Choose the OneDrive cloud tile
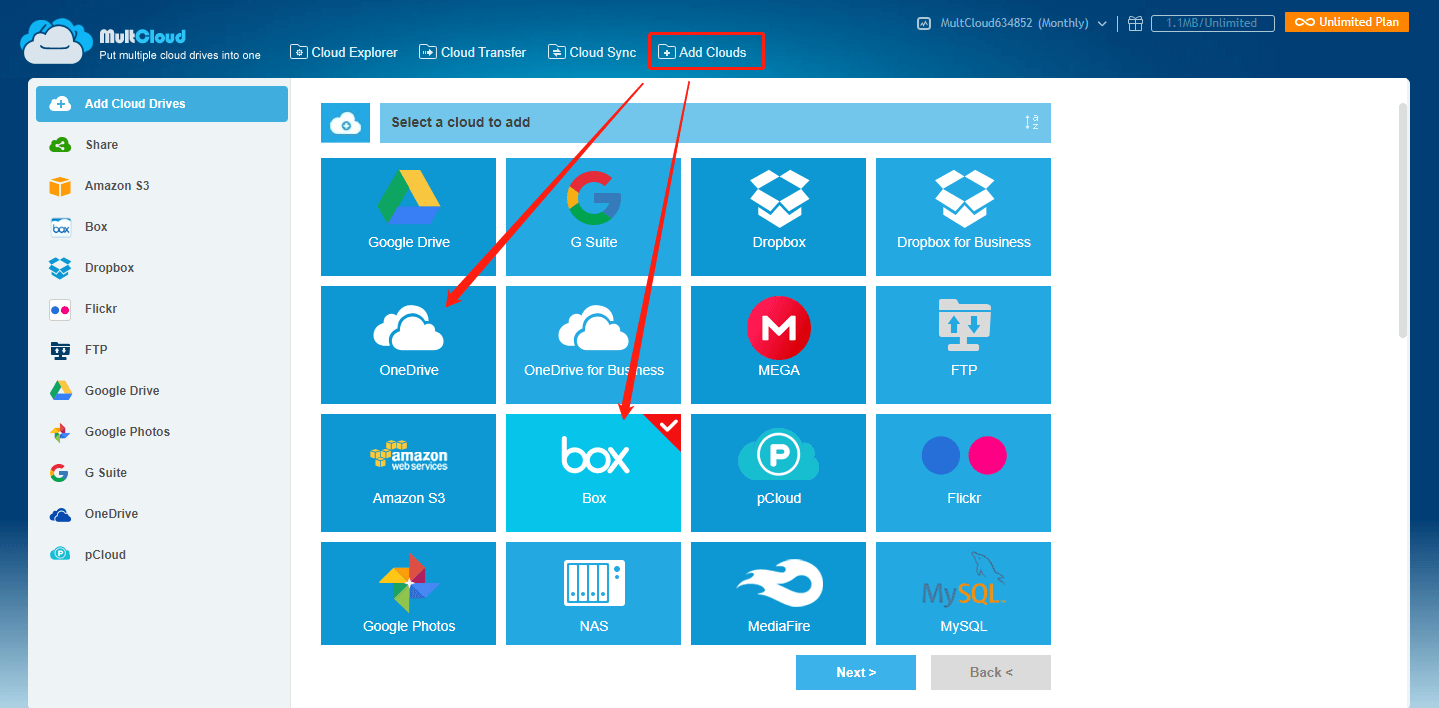1439x708 pixels. (408, 345)
